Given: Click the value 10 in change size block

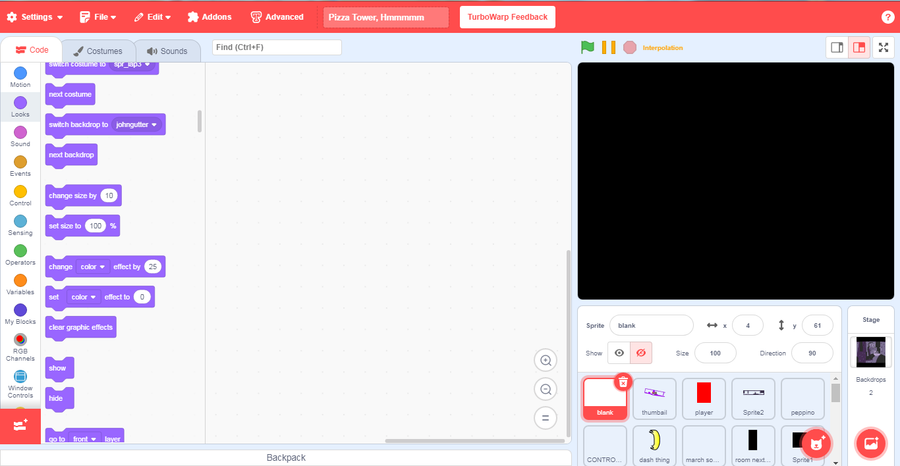Looking at the screenshot, I should [x=108, y=196].
